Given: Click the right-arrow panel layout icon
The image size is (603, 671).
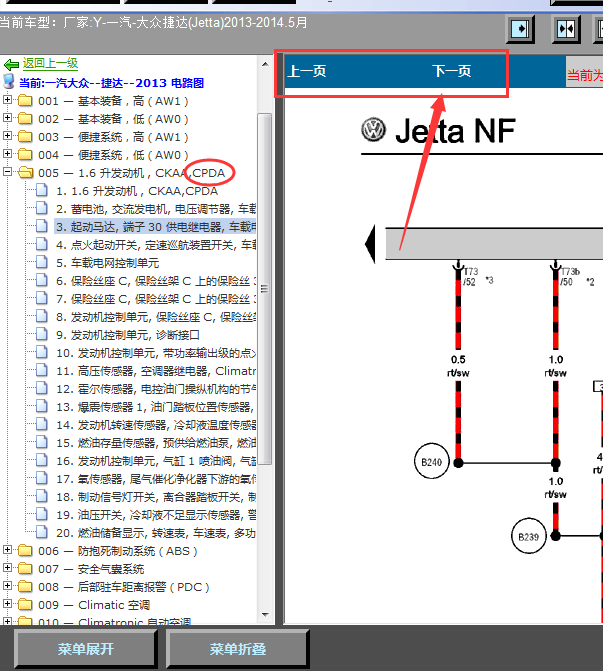Looking at the screenshot, I should (x=520, y=29).
